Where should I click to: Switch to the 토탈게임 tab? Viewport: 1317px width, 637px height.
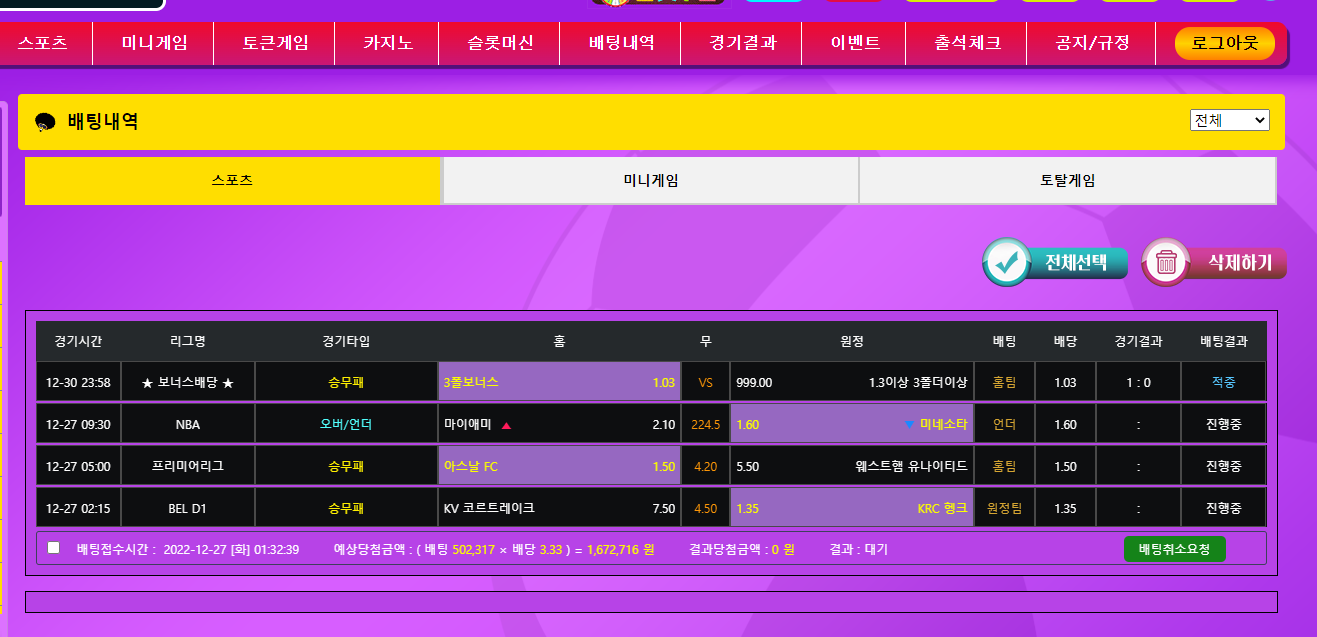[1067, 181]
